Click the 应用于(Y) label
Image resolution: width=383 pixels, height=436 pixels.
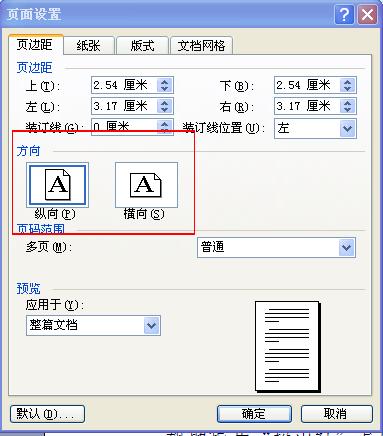click(55, 305)
